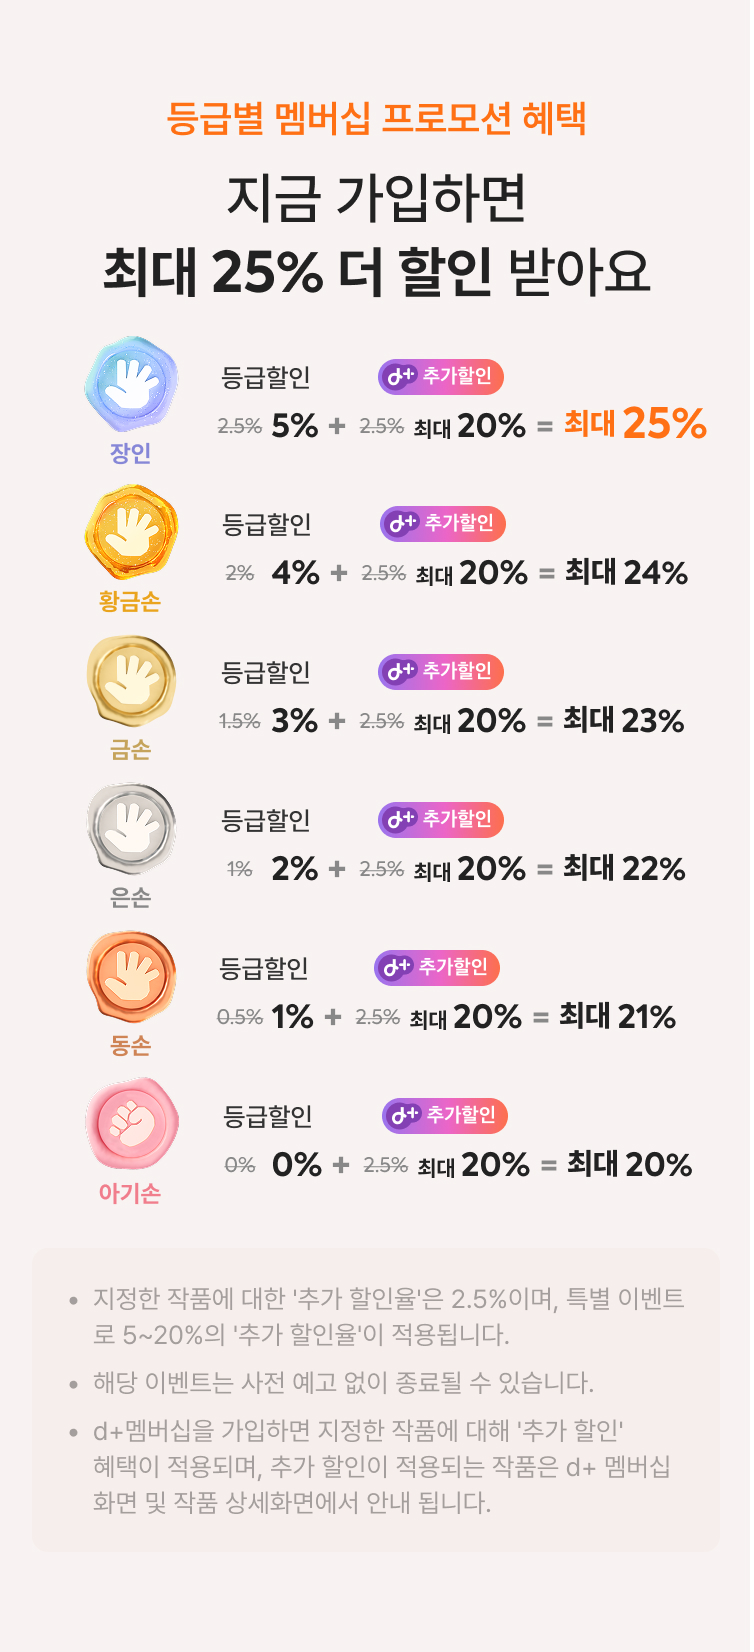Click the orange 최대 25% result text
The image size is (754, 1652).
point(635,424)
